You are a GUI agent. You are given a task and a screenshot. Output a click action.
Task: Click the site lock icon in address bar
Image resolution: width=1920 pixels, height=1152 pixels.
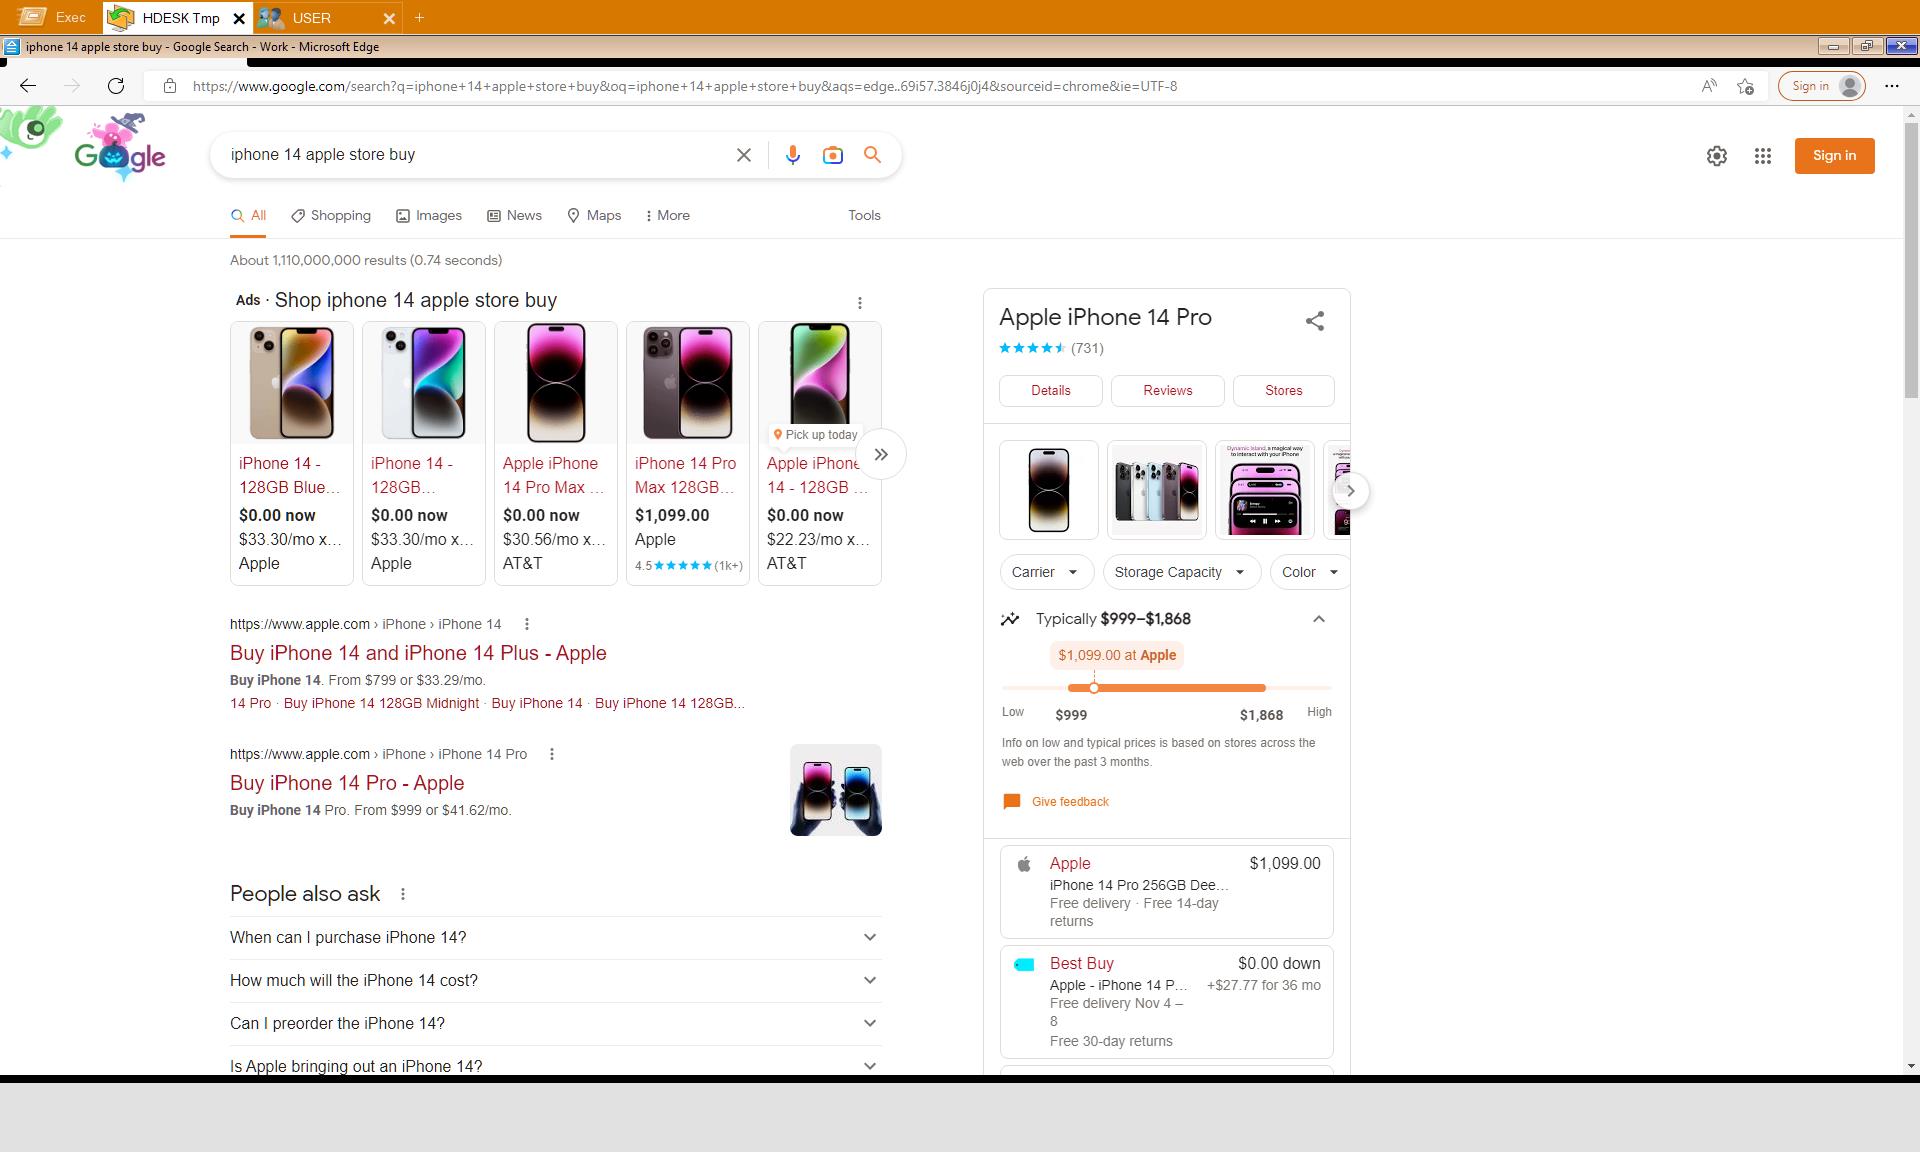[170, 86]
